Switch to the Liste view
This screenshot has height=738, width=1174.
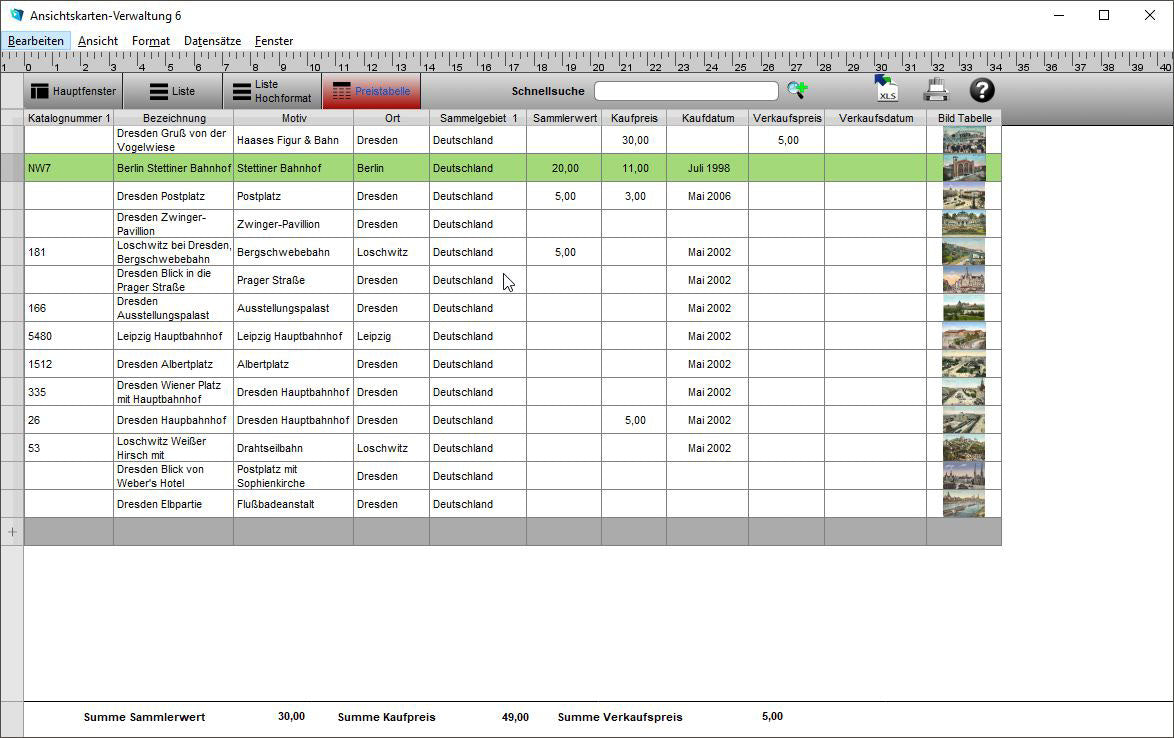click(x=172, y=91)
